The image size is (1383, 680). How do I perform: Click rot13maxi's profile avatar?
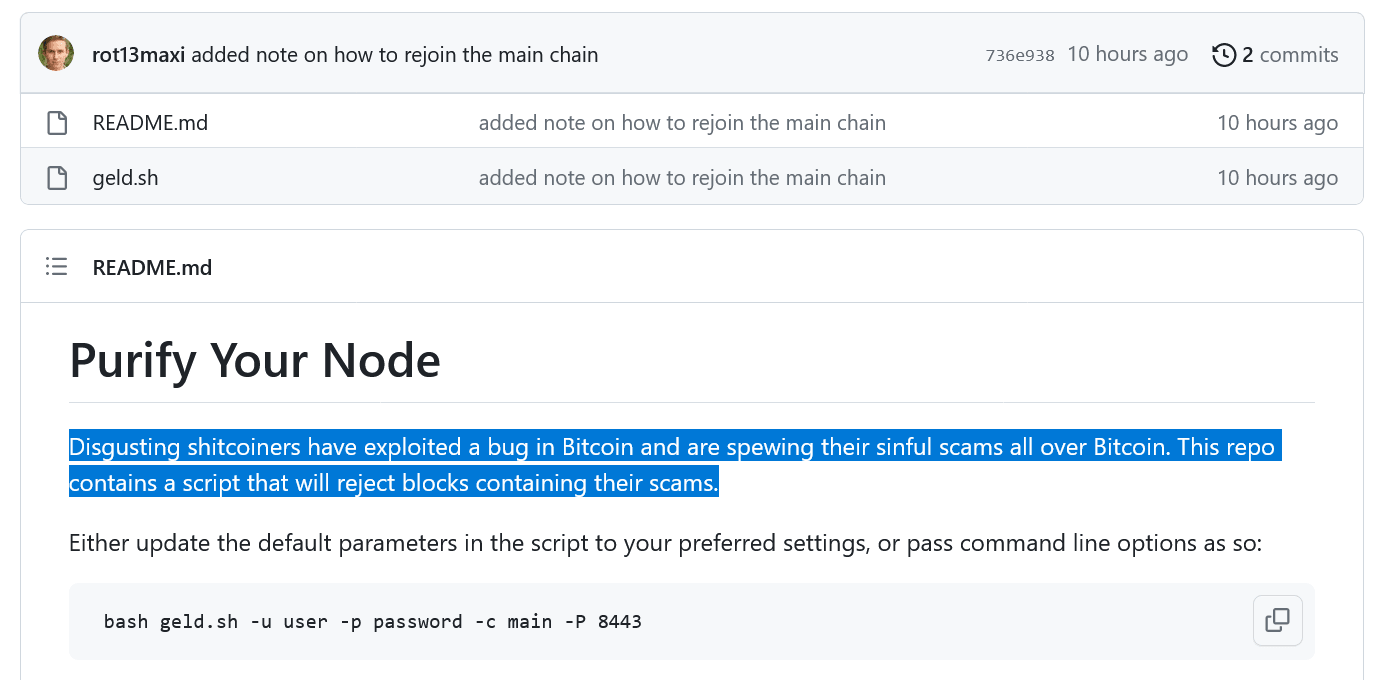56,54
